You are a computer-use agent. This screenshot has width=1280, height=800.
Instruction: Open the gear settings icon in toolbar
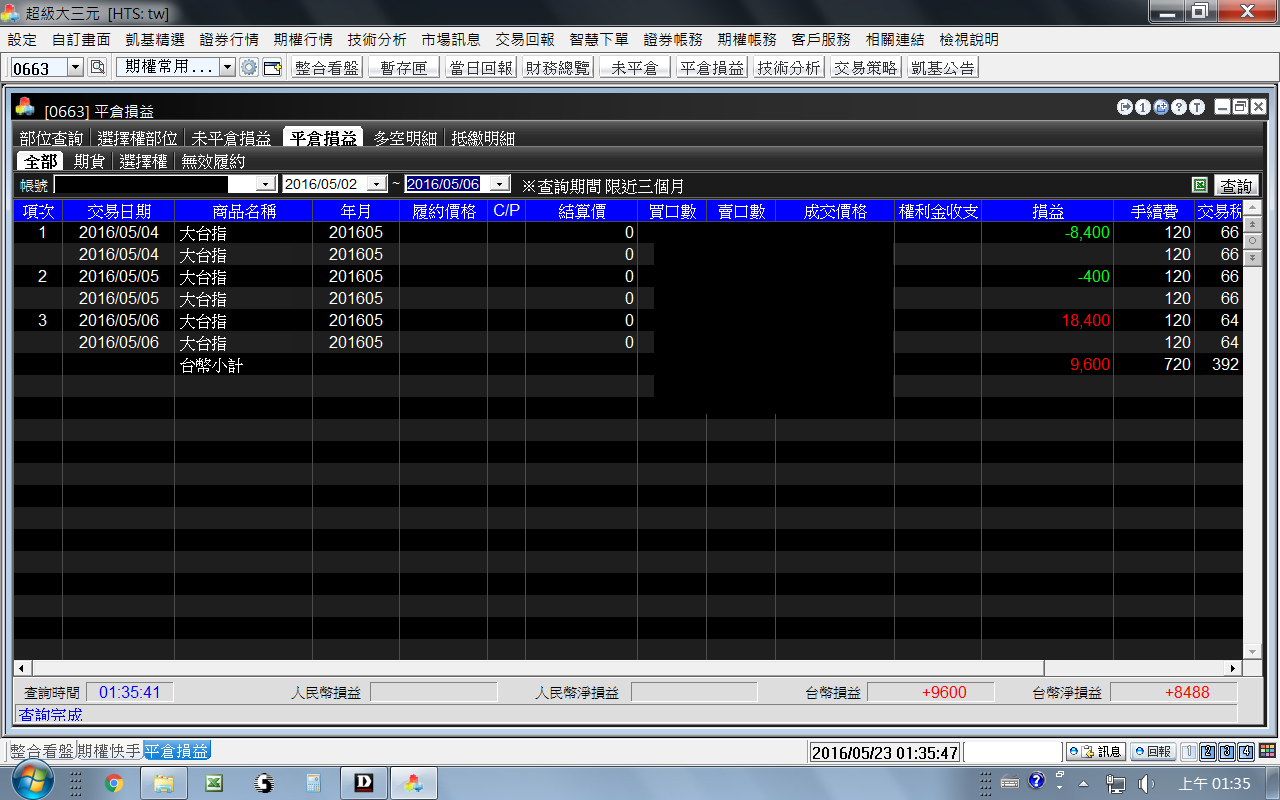click(x=249, y=68)
